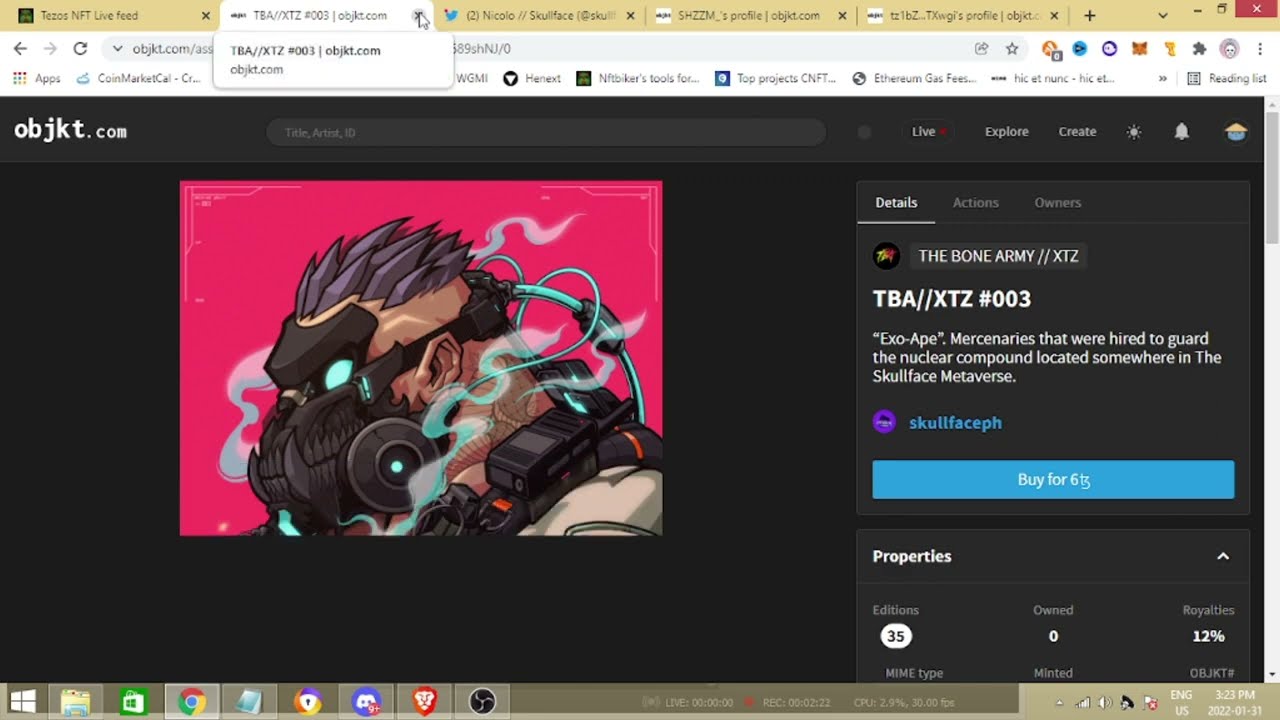The width and height of the screenshot is (1280, 720).
Task: Open Top projects CNFT bookmark
Action: [775, 78]
